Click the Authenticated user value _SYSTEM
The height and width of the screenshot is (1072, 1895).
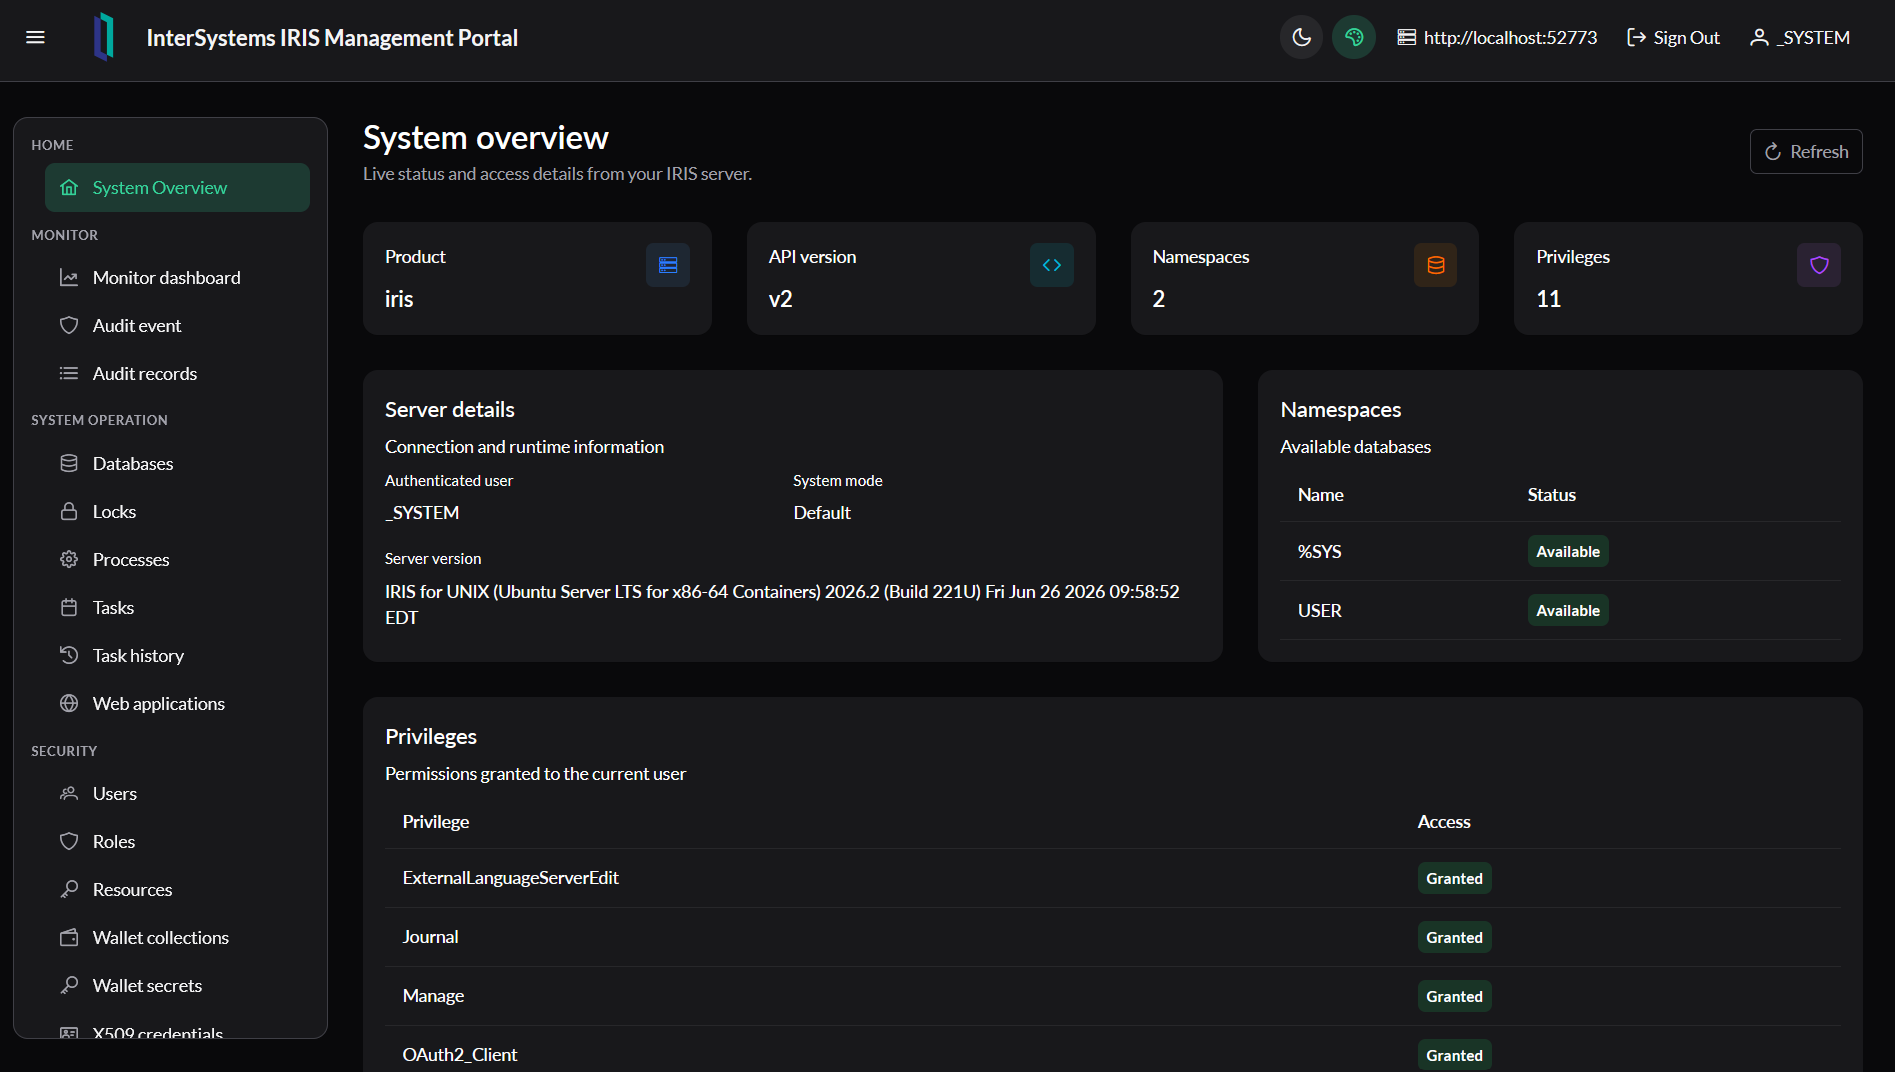(x=422, y=513)
